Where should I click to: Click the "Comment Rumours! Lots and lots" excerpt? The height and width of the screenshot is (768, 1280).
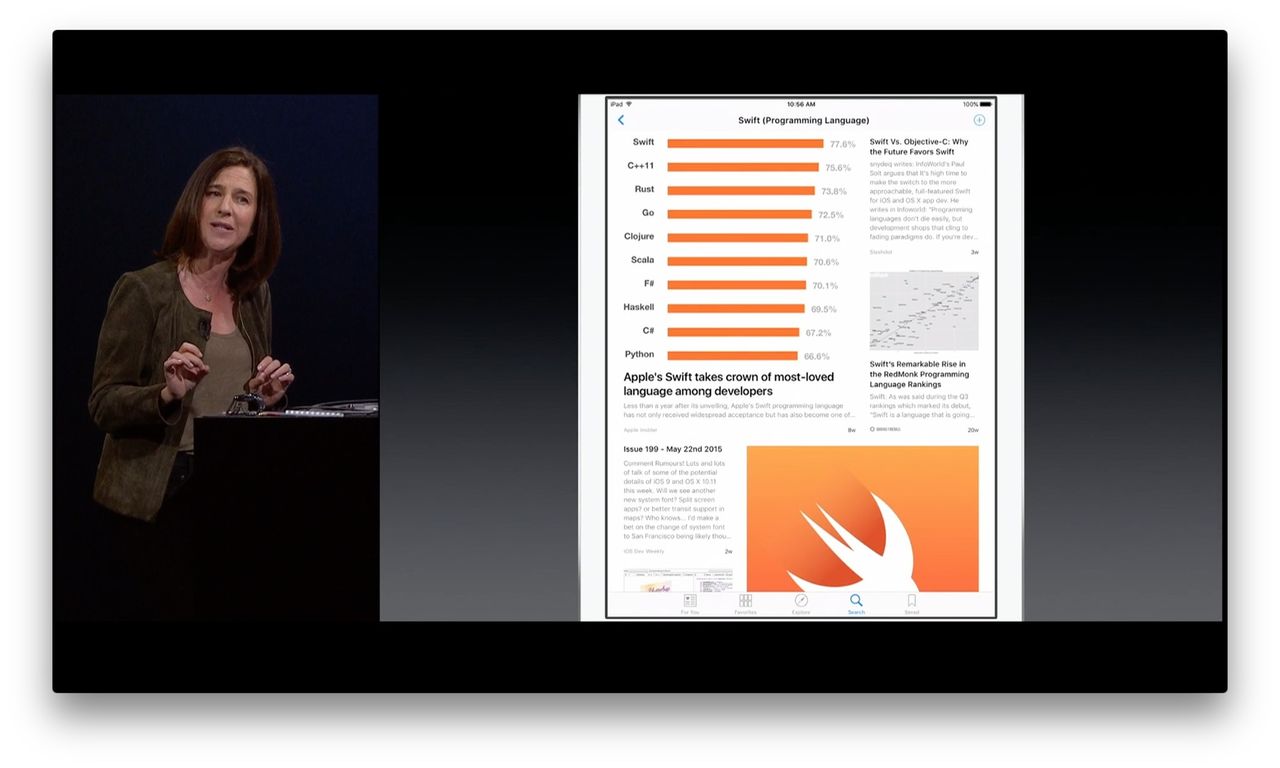pyautogui.click(x=676, y=500)
